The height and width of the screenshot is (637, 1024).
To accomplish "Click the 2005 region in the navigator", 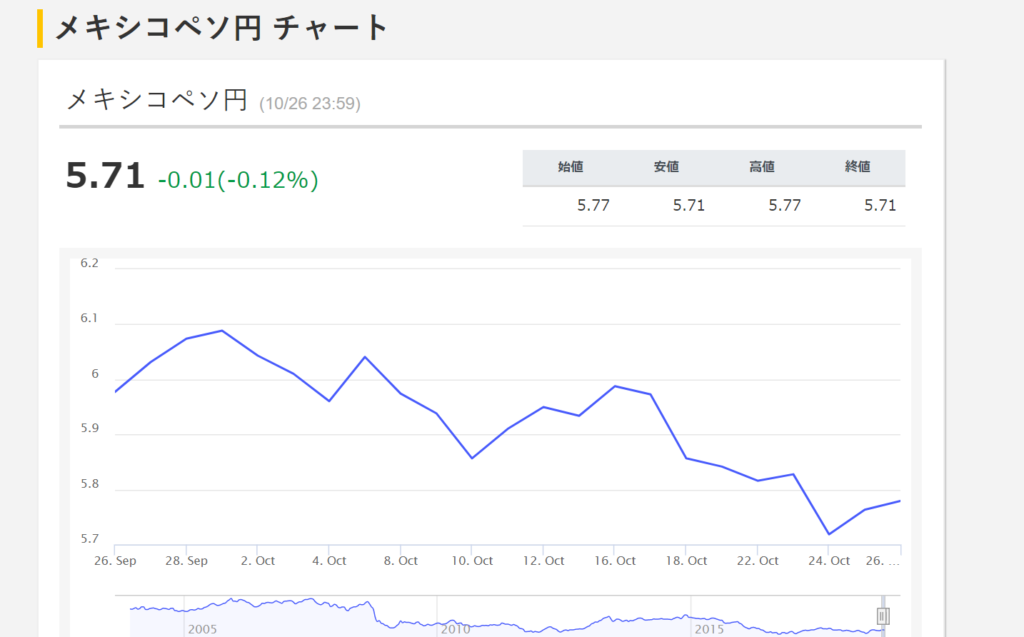I will click(202, 629).
